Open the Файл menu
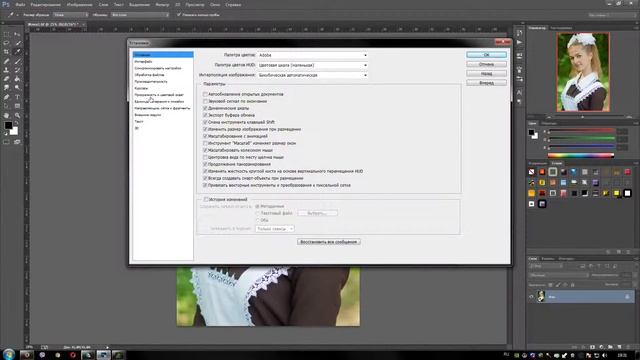 pyautogui.click(x=20, y=5)
